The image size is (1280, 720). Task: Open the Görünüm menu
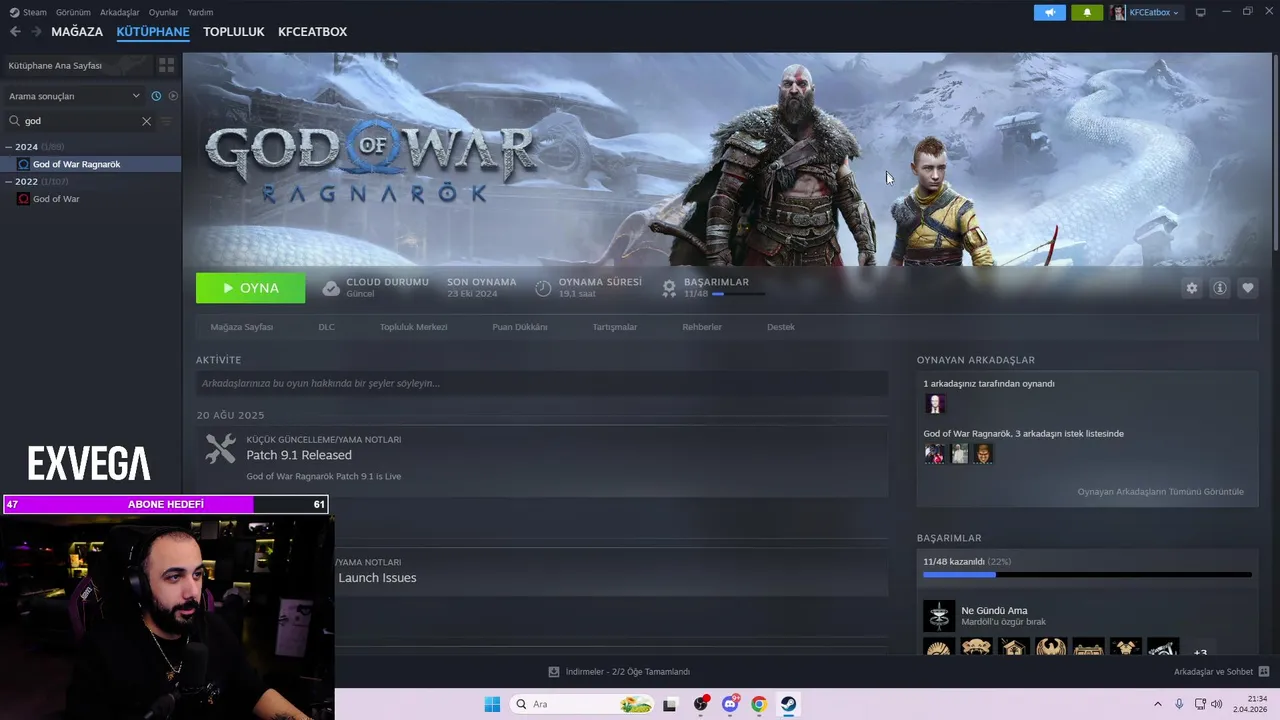pos(73,12)
